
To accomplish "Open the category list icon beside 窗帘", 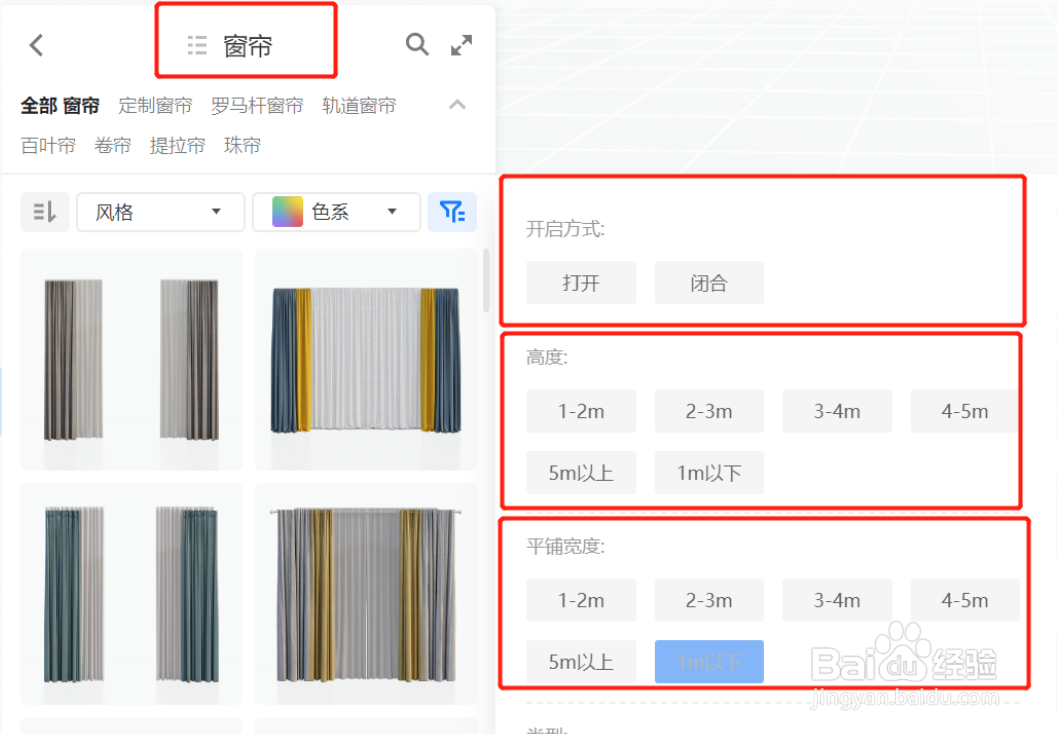I will coord(197,45).
